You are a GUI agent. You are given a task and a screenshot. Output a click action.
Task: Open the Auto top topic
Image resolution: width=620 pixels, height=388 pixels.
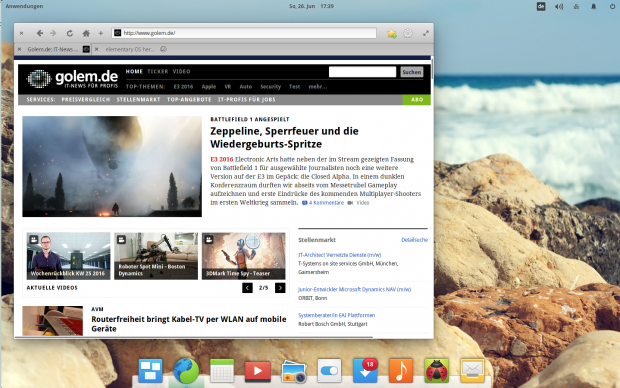coord(246,87)
